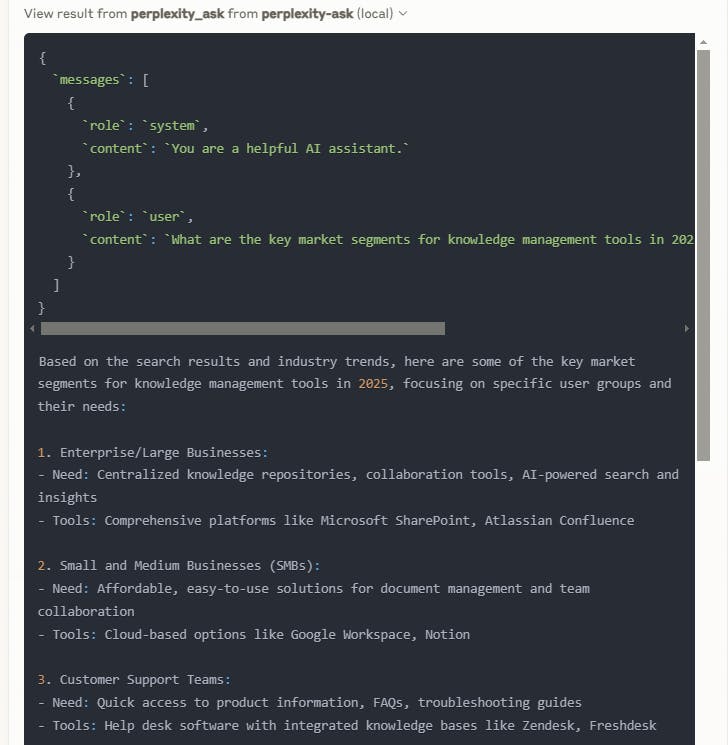This screenshot has height=745, width=728.
Task: Click the vertical scrollbar thumb on right
Action: 703,250
